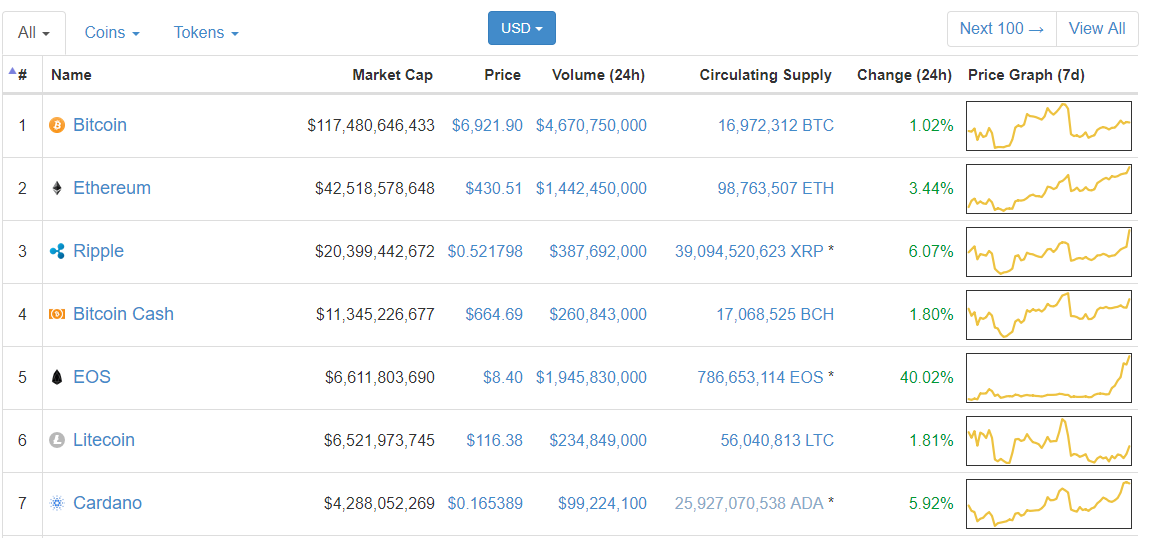The image size is (1174, 538).
Task: Click Bitcoin volume $4,670,750,000
Action: pyautogui.click(x=591, y=126)
